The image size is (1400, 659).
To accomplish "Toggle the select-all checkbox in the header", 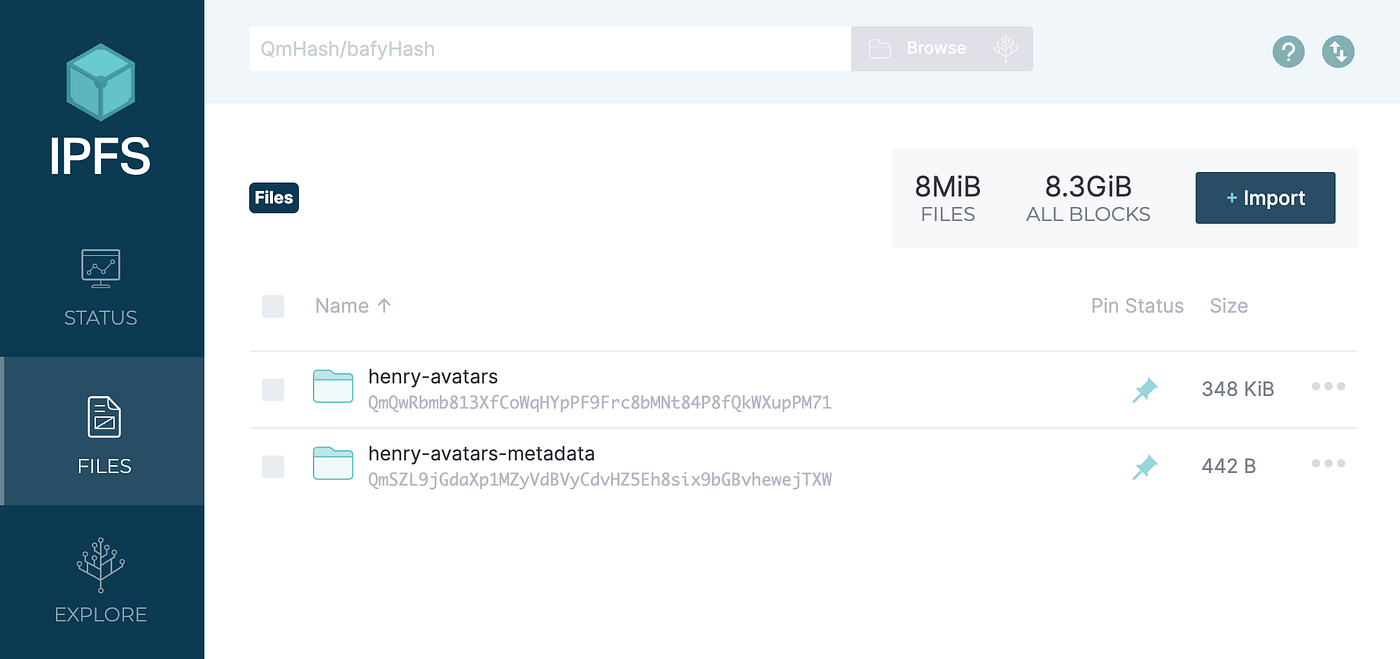I will [x=273, y=306].
